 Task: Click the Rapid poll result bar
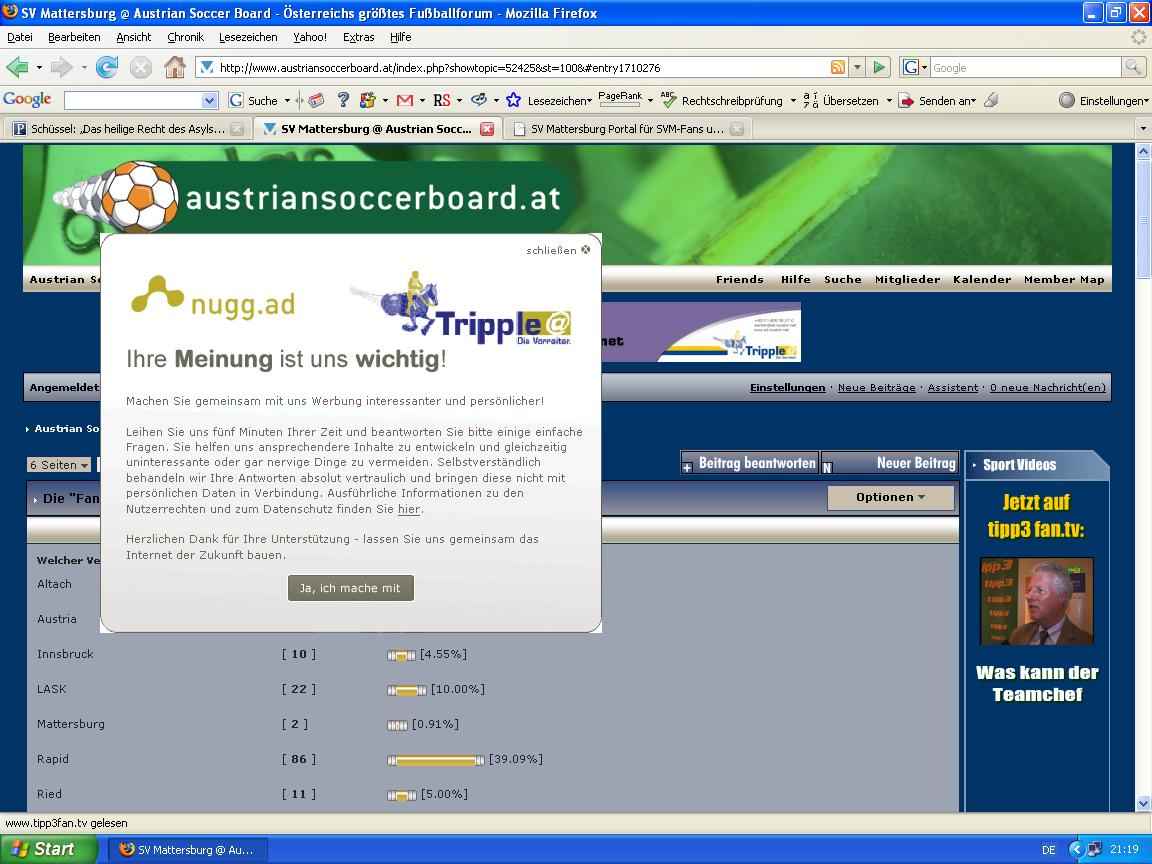coord(436,760)
